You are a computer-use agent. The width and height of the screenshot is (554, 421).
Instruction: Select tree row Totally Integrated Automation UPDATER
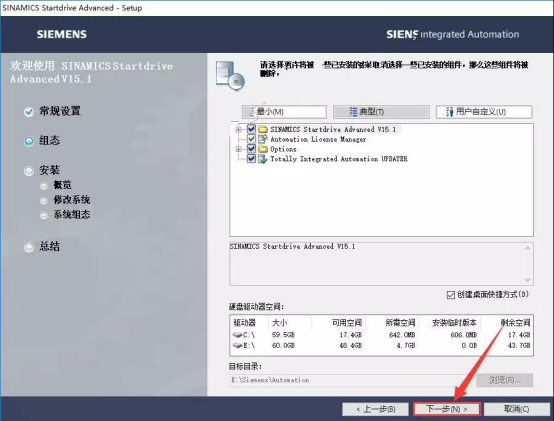click(338, 159)
